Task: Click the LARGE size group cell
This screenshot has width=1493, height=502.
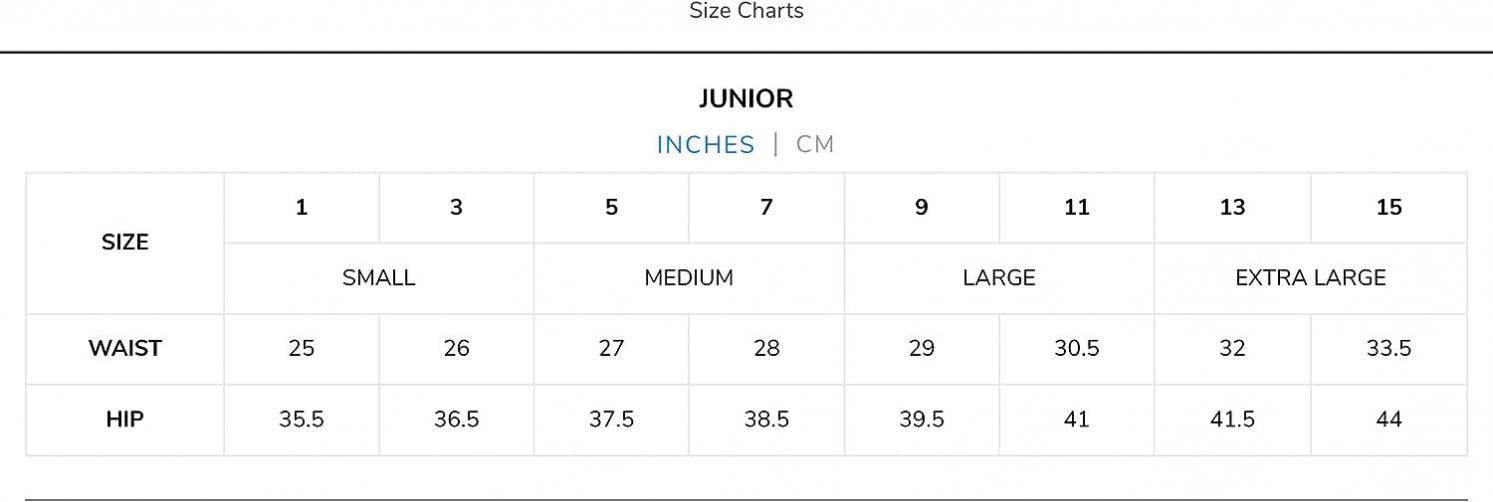Action: click(x=999, y=278)
